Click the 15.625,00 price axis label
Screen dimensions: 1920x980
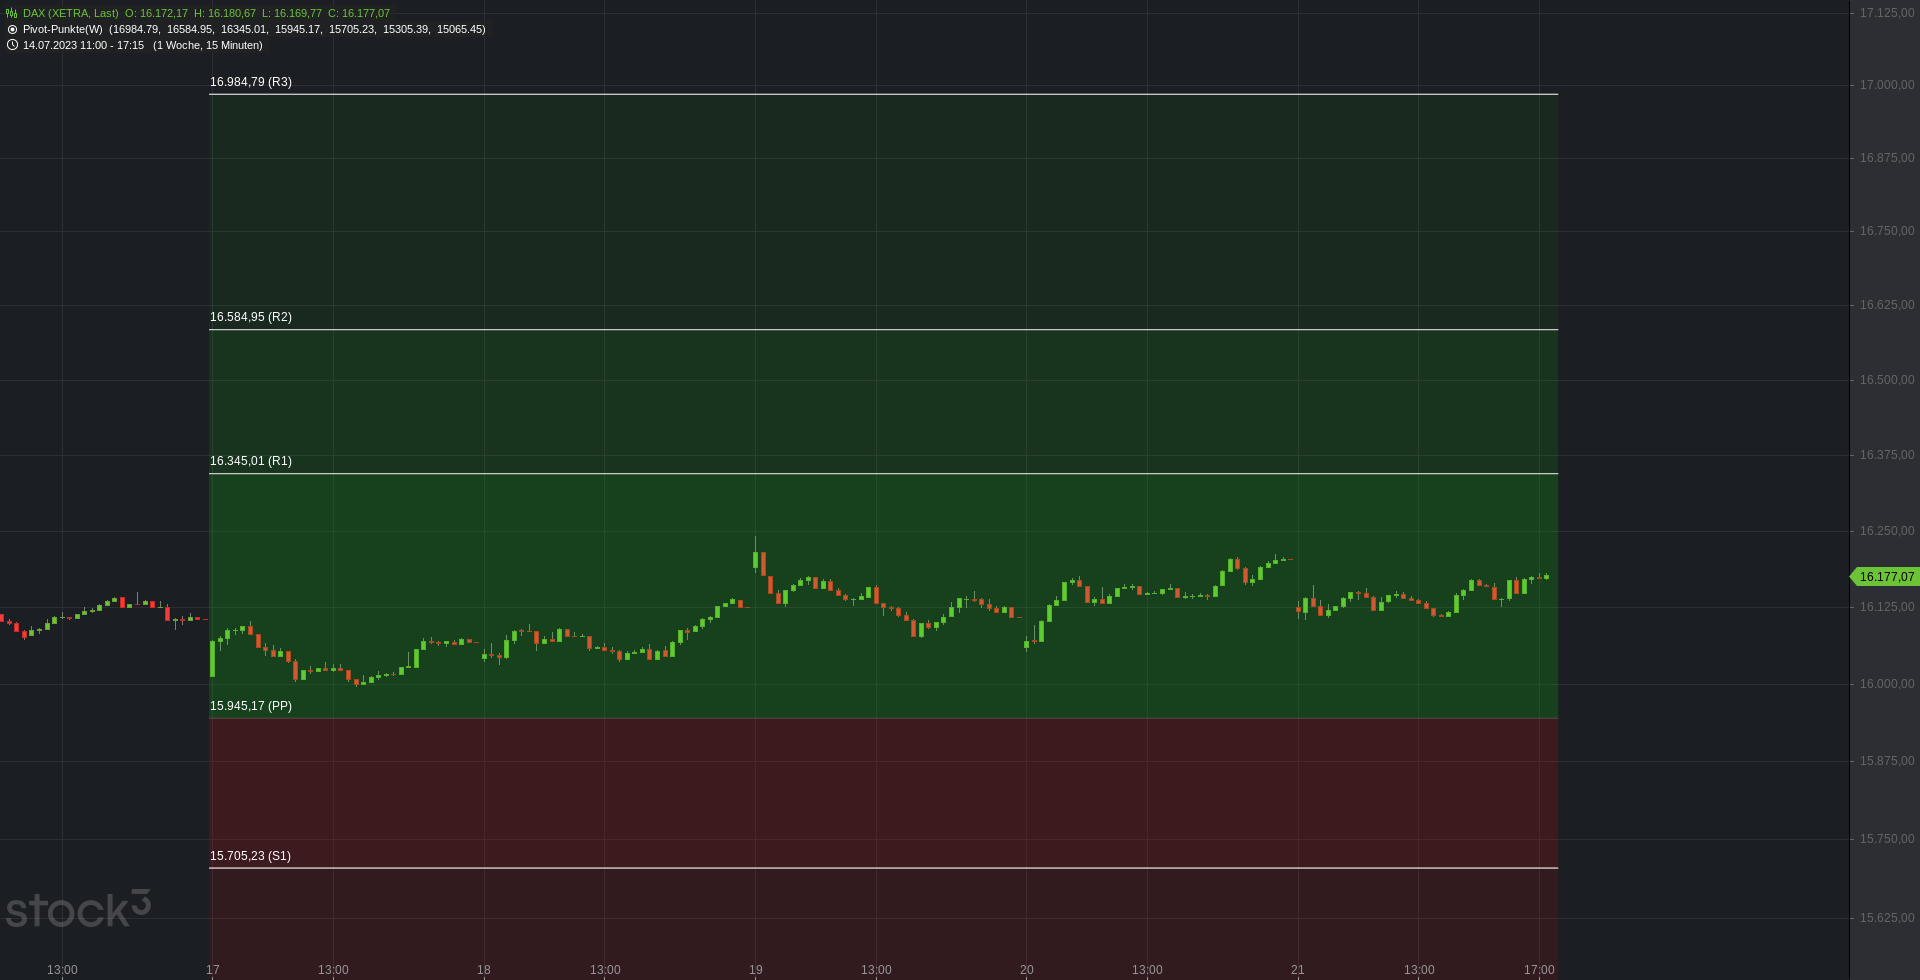[x=1887, y=918]
